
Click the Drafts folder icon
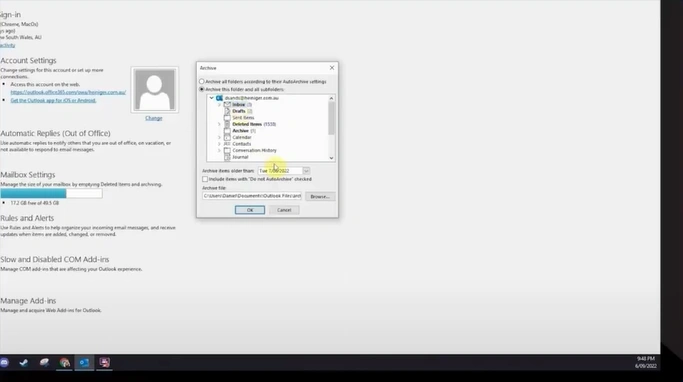click(x=227, y=111)
